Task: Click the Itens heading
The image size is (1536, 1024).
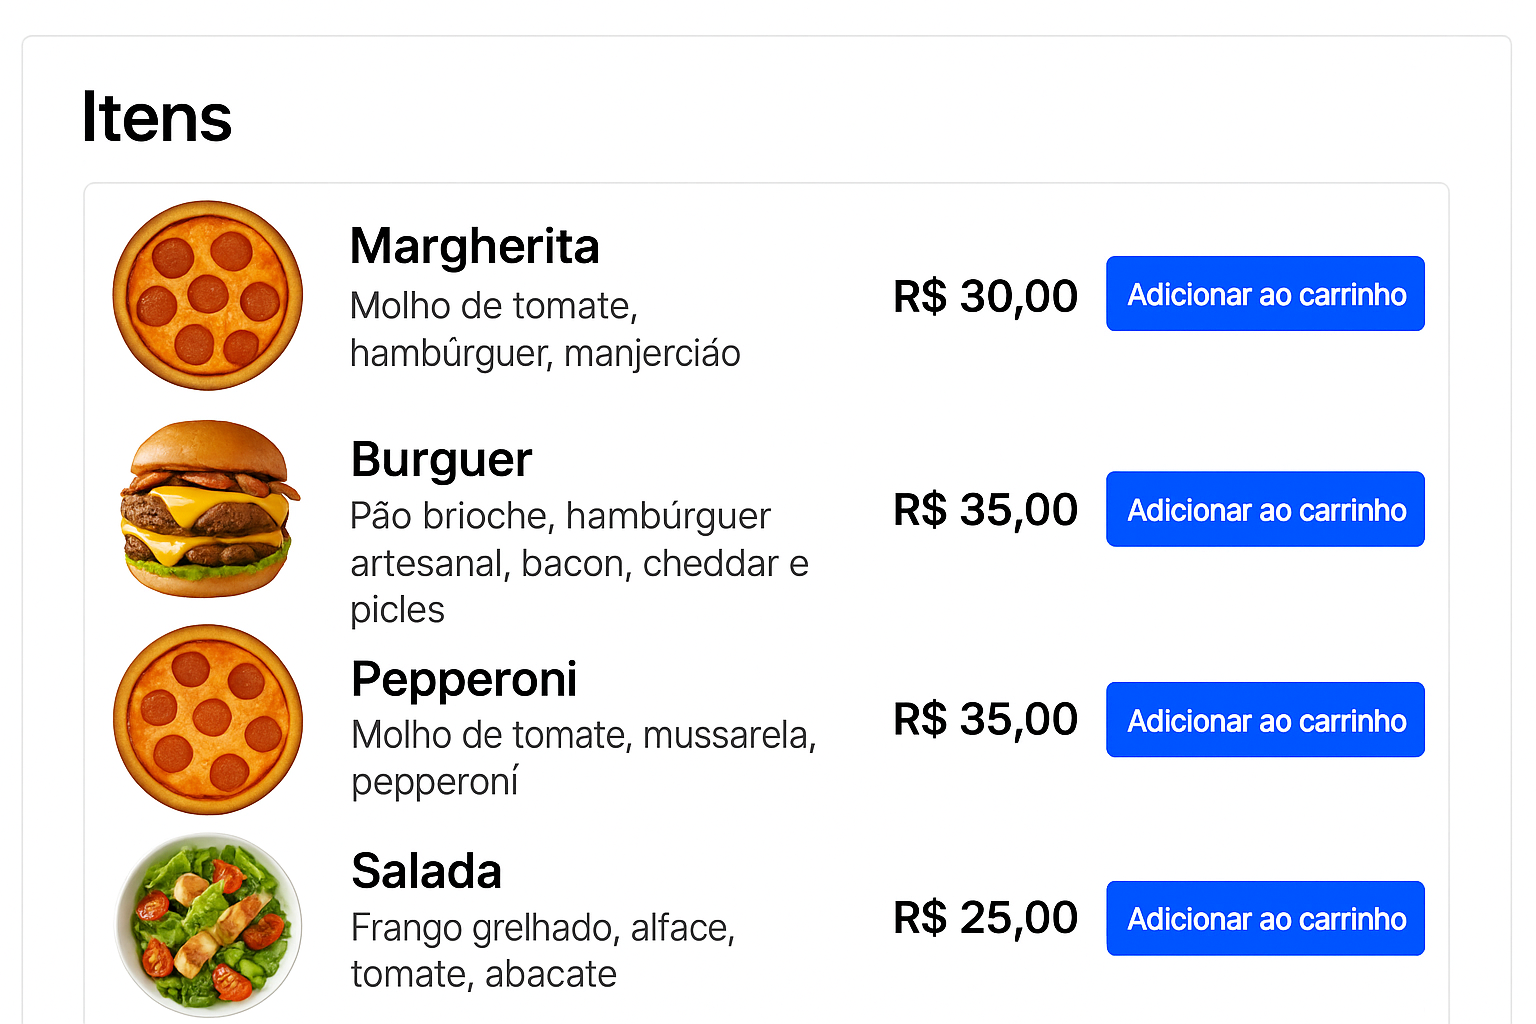Action: [x=157, y=117]
